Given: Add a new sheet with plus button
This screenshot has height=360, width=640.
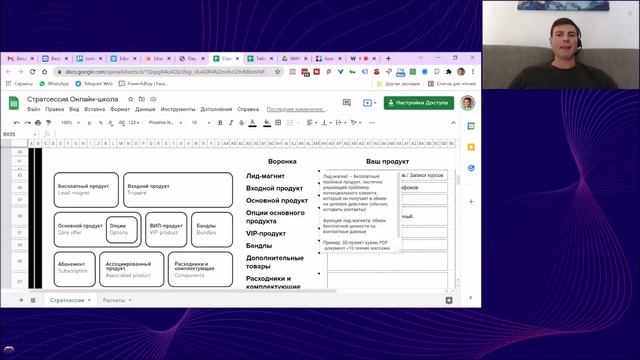Looking at the screenshot, I should tap(21, 300).
